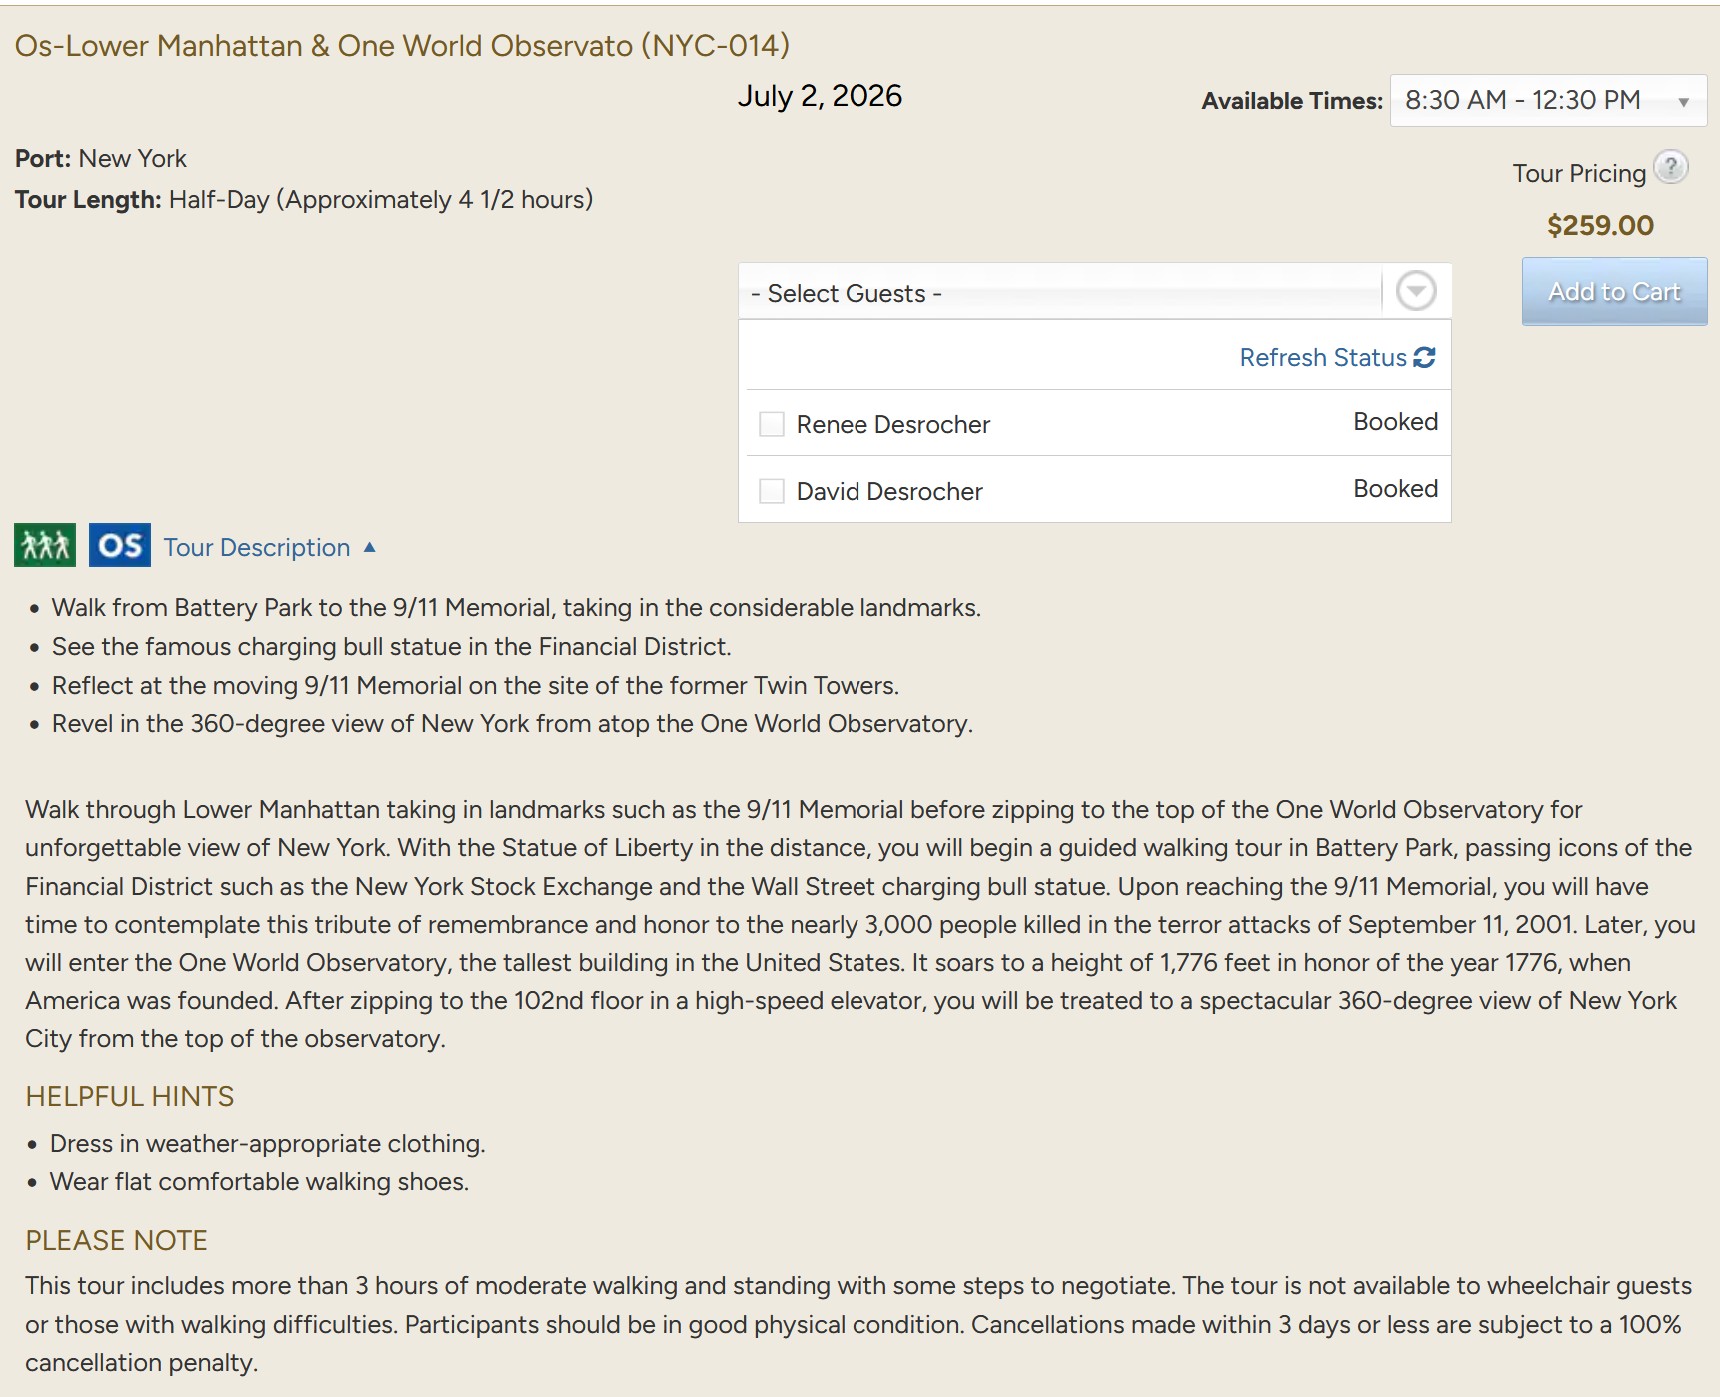Click the Tour Pricing label

[1579, 174]
